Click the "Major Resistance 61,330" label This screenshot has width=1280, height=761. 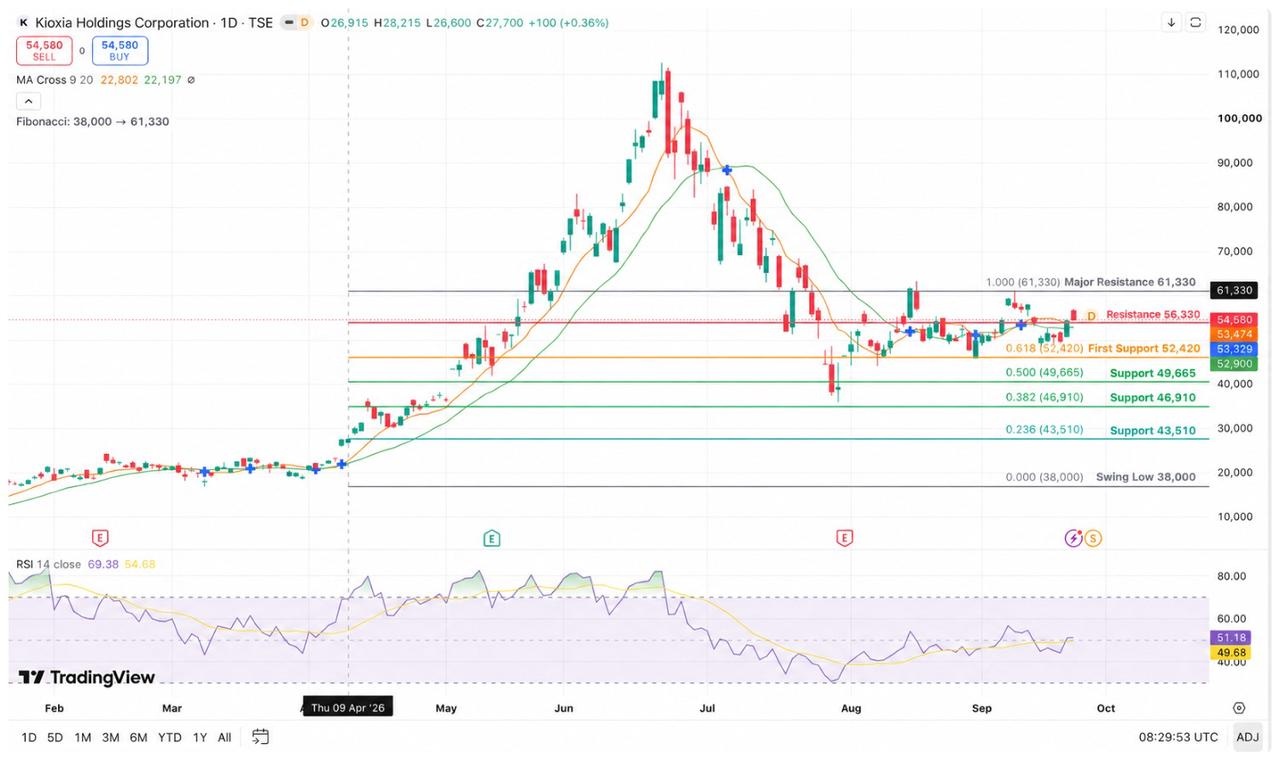point(1130,283)
